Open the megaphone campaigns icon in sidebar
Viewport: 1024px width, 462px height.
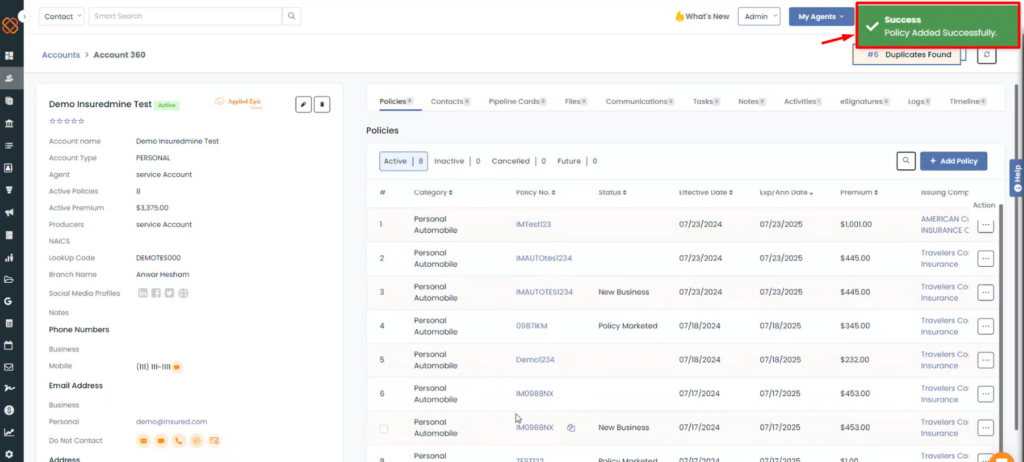coord(9,212)
